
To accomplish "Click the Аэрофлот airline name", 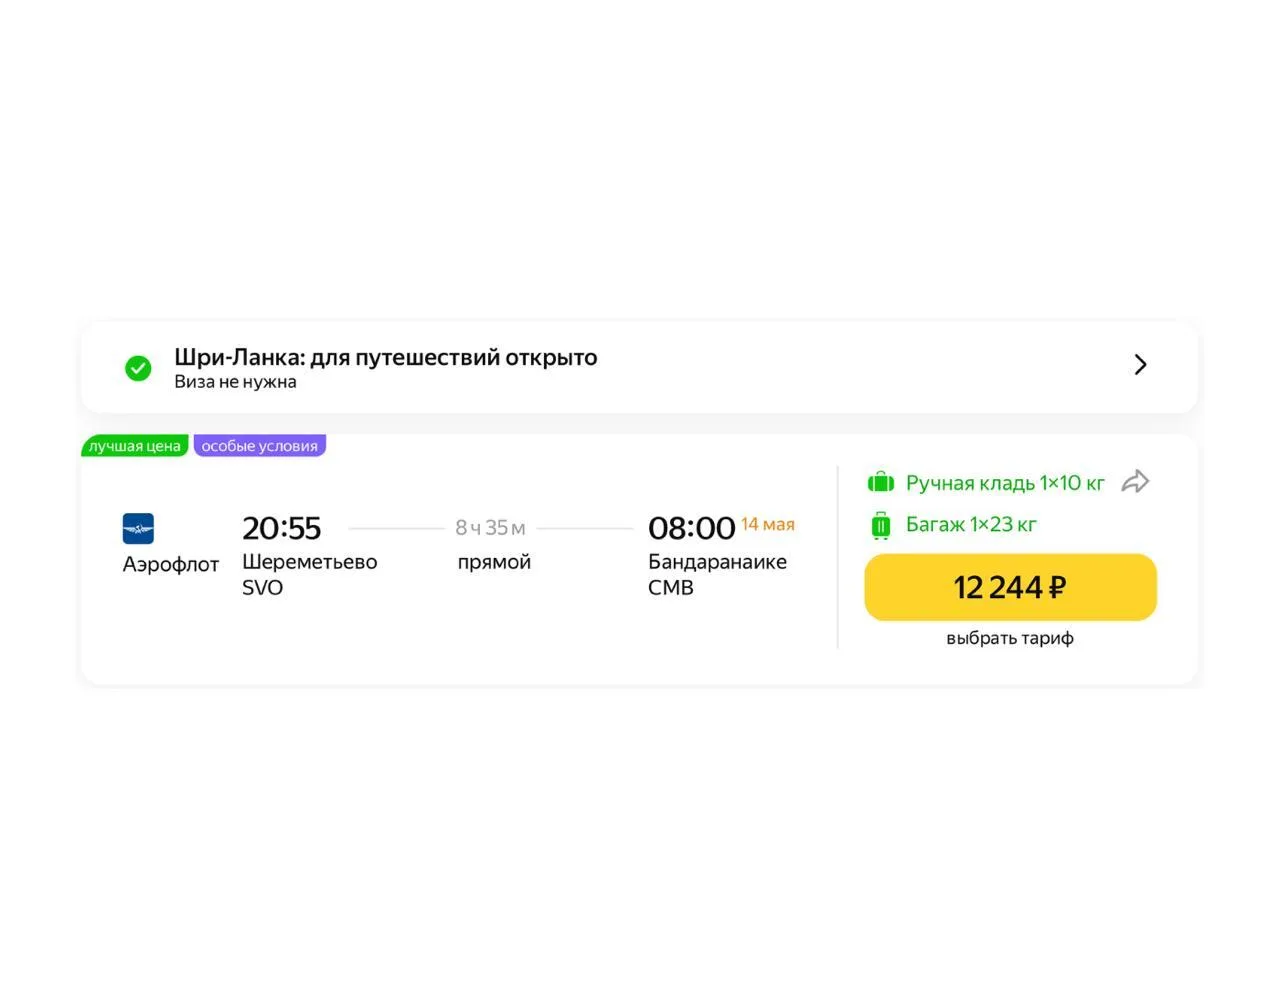I will tap(171, 564).
